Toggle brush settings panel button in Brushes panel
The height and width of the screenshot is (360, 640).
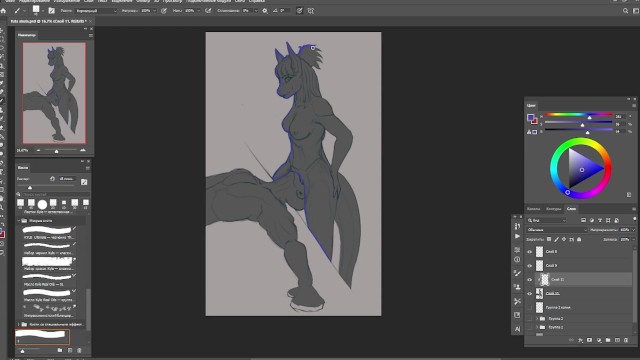tap(84, 182)
